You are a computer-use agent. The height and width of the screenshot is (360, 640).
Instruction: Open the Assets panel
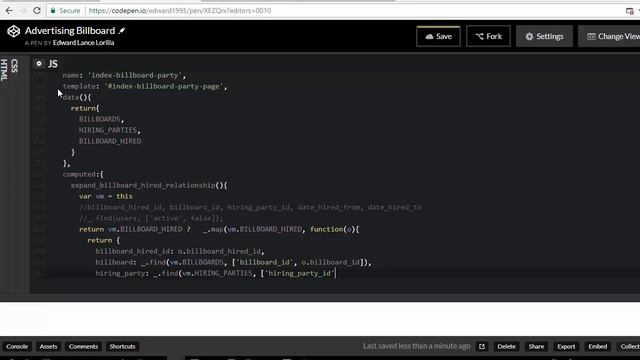point(48,347)
